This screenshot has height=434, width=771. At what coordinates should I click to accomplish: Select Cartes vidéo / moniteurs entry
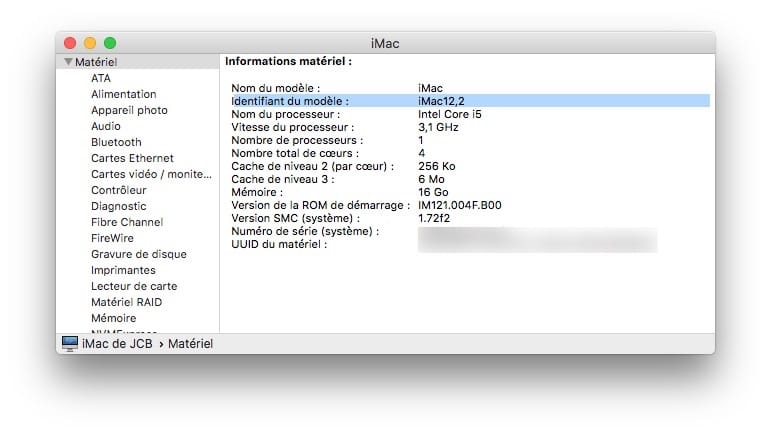click(x=151, y=174)
